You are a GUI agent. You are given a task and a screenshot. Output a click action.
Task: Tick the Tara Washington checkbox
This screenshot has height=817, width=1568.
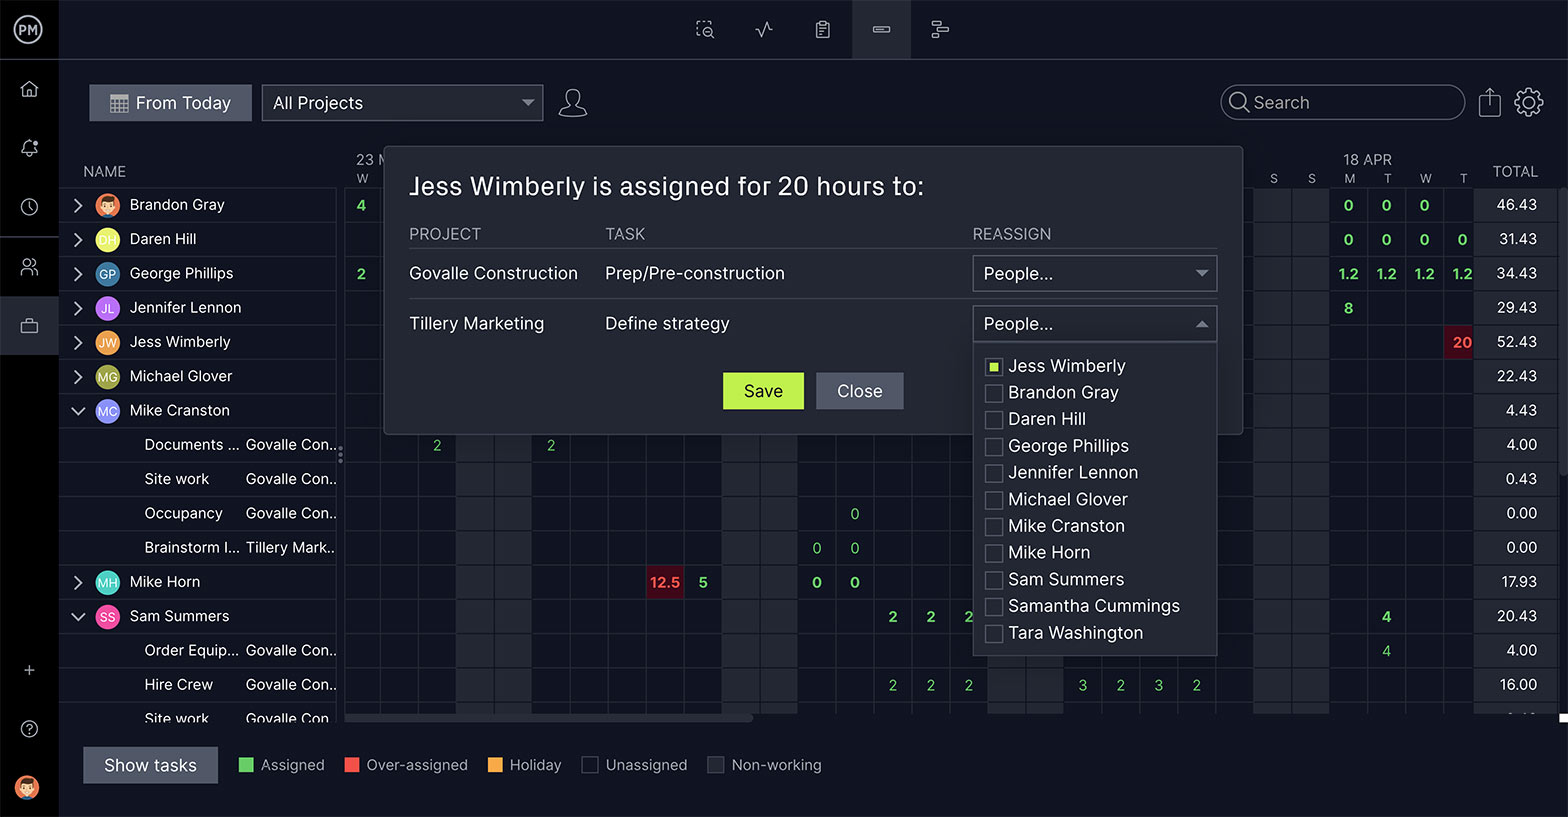994,634
